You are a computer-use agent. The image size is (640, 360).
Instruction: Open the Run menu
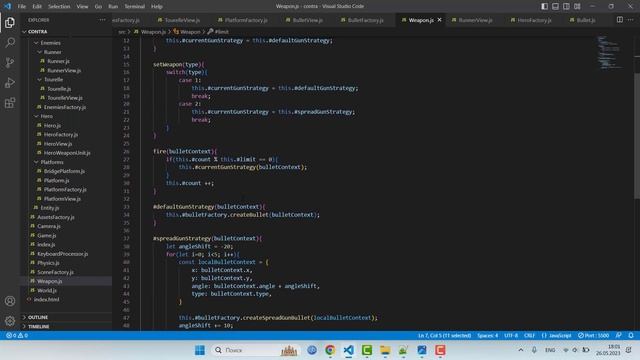point(113,6)
